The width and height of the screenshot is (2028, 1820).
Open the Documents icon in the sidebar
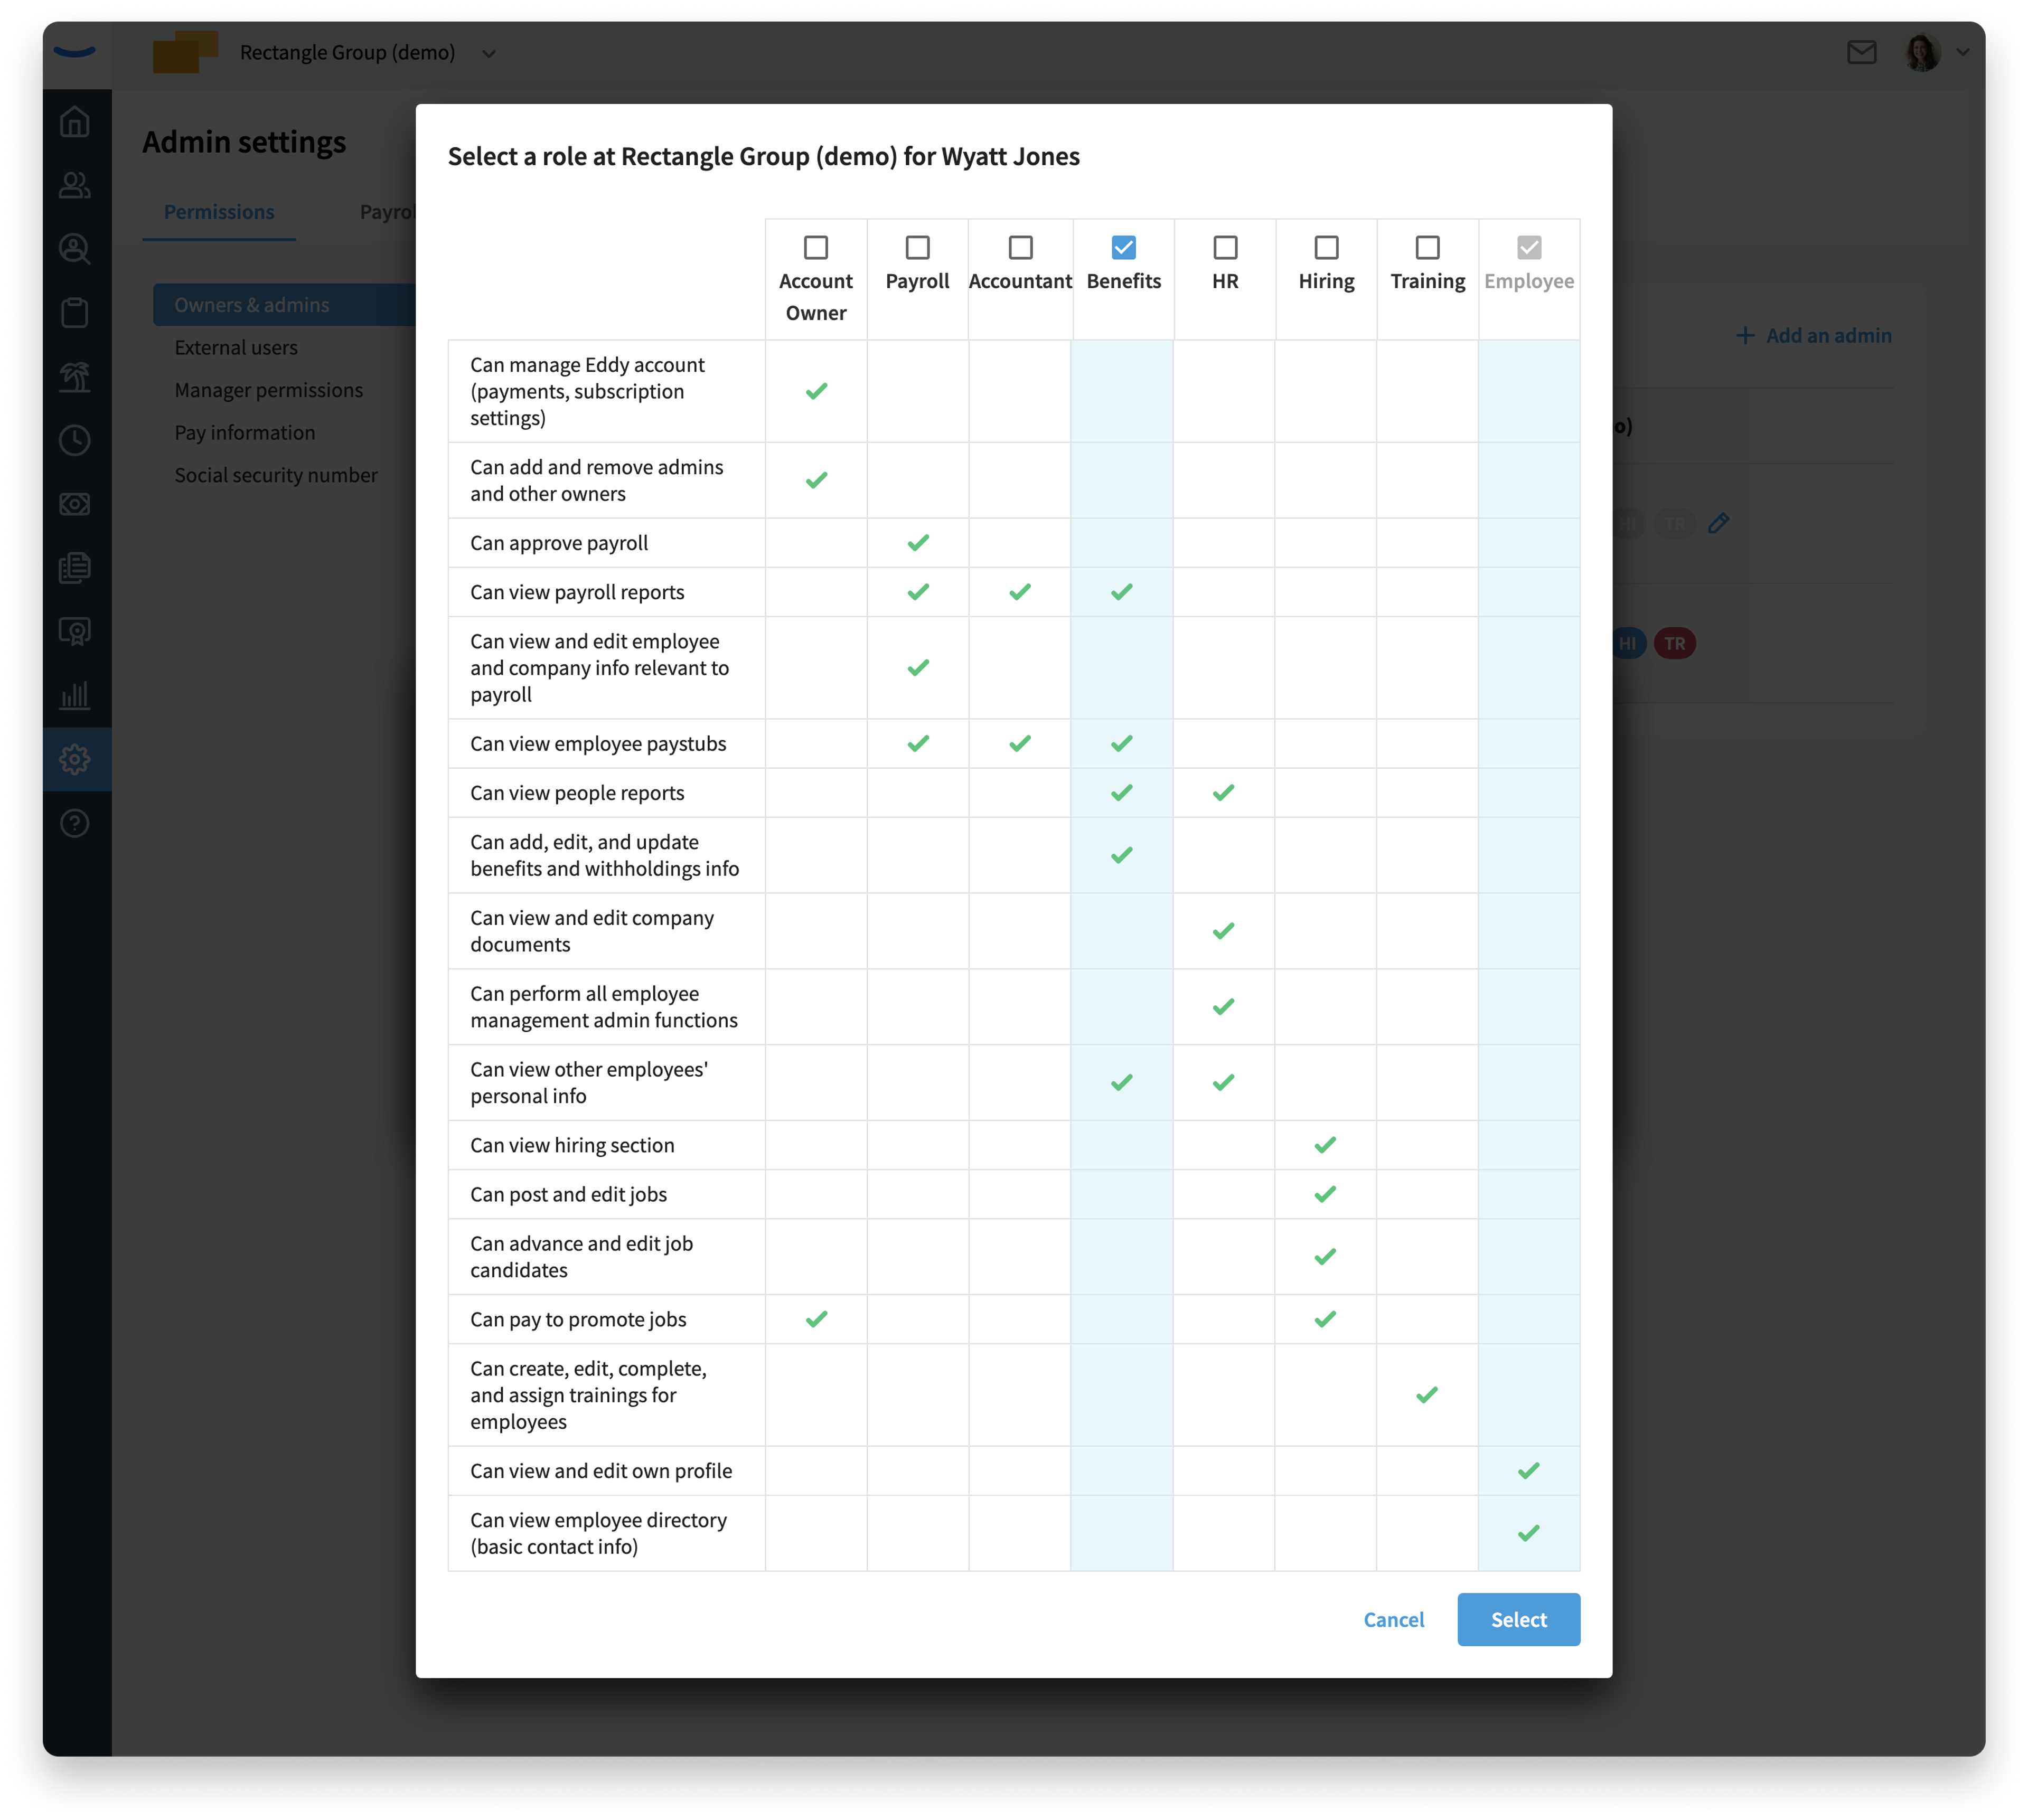click(75, 568)
